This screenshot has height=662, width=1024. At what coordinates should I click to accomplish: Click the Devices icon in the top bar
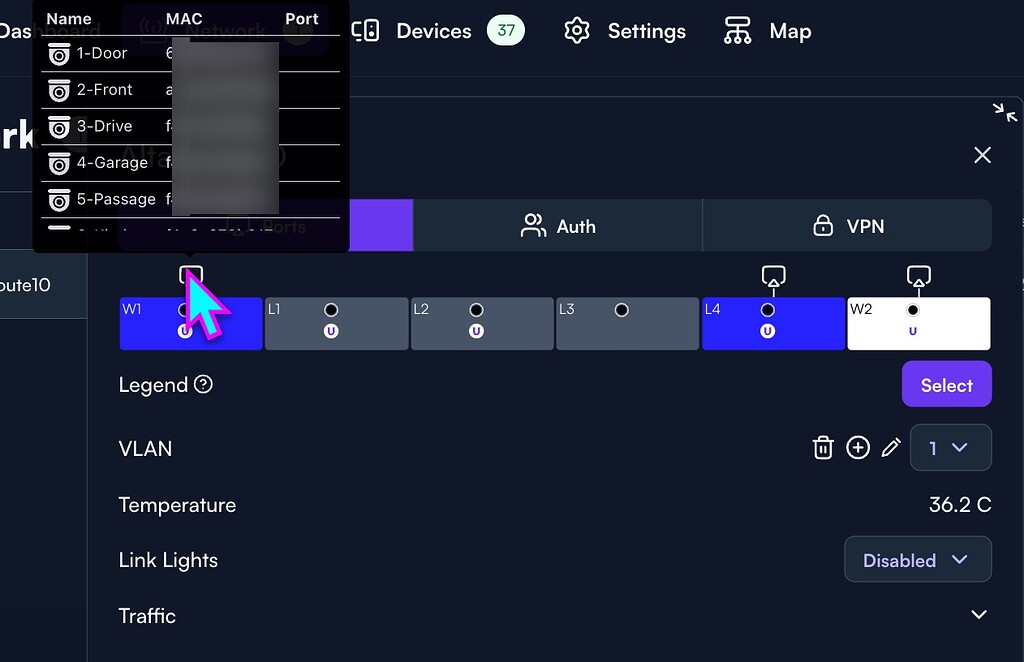coord(365,30)
